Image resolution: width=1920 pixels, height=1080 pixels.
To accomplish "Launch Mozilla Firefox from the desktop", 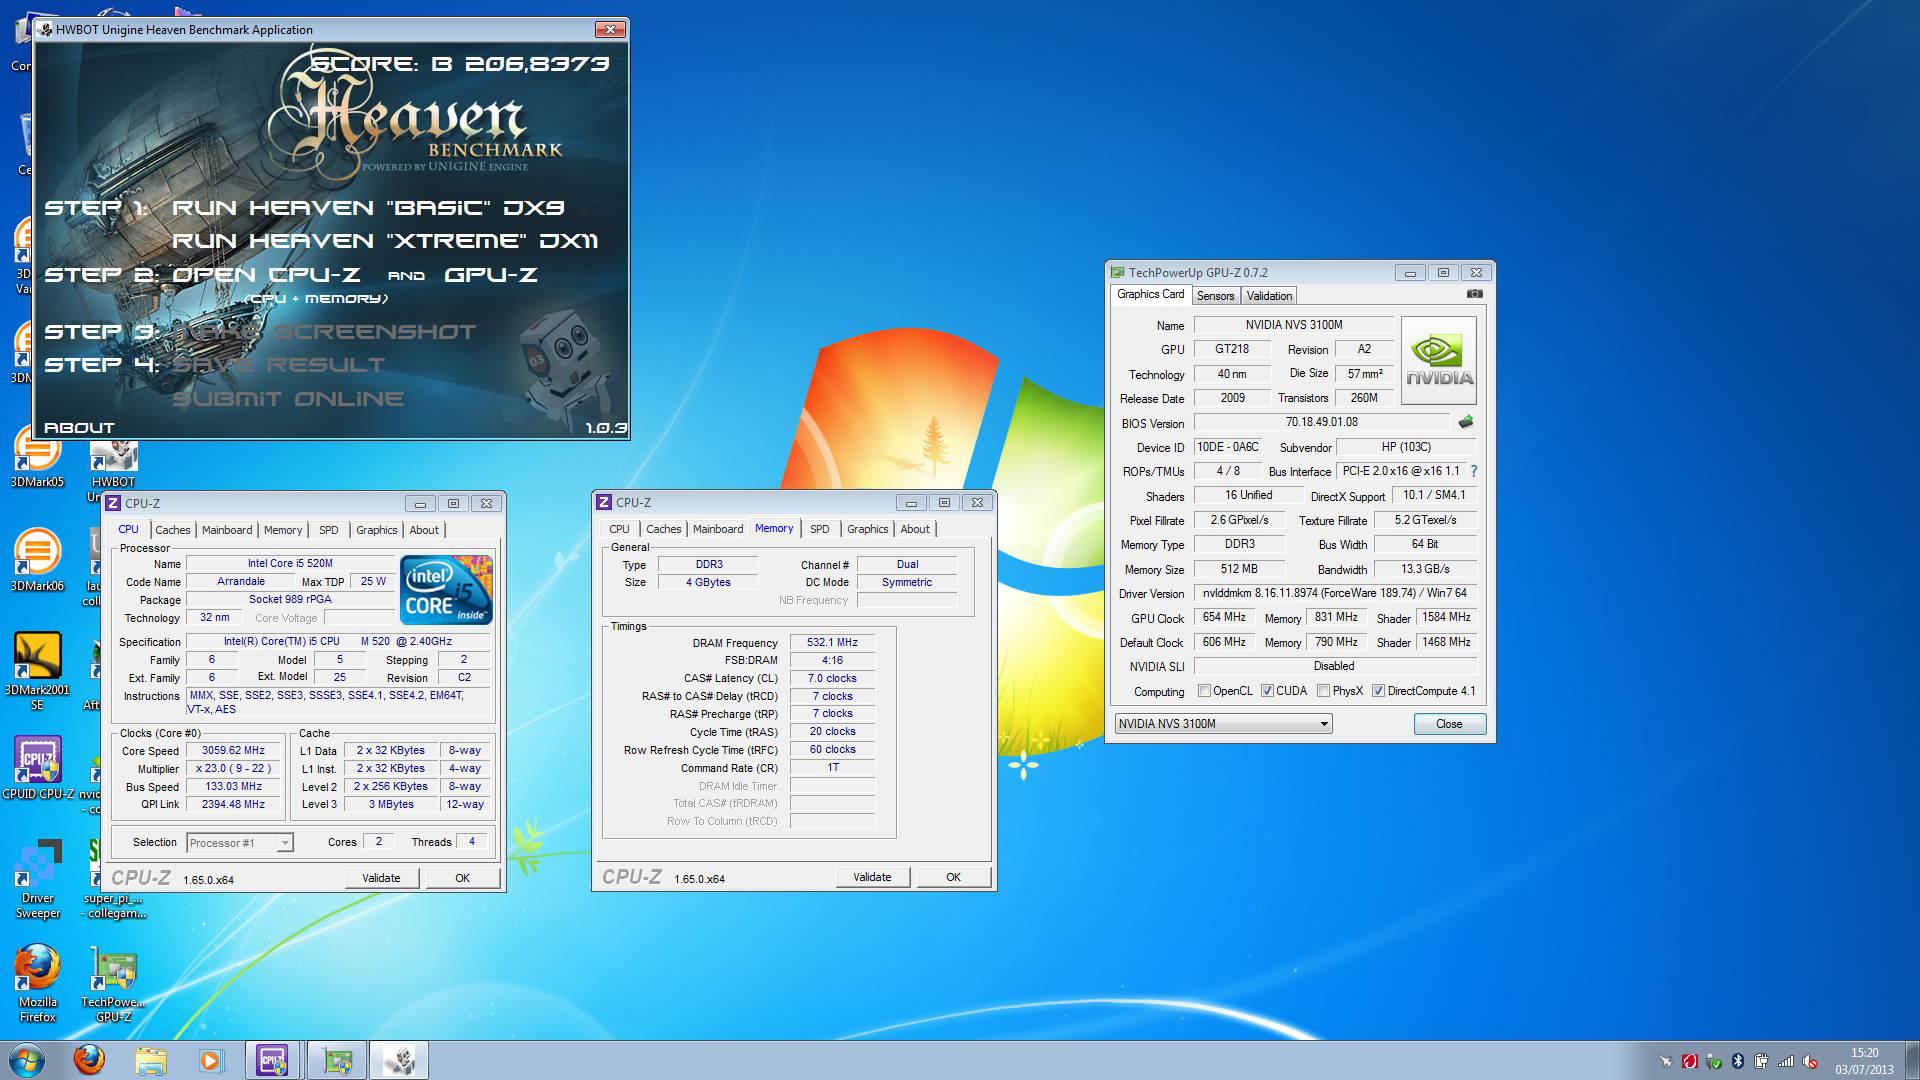I will pos(38,984).
